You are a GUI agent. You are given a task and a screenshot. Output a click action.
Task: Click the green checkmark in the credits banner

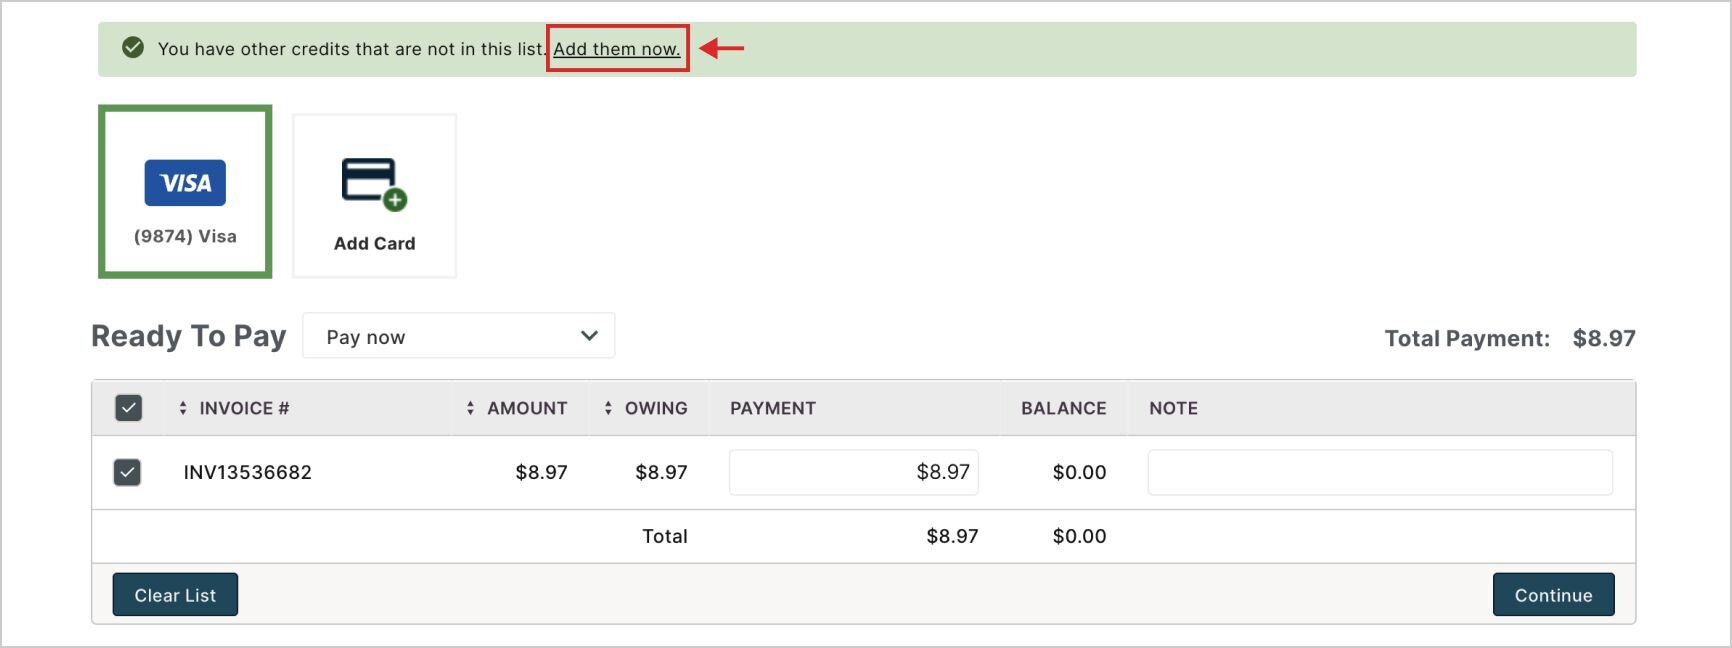[x=133, y=48]
